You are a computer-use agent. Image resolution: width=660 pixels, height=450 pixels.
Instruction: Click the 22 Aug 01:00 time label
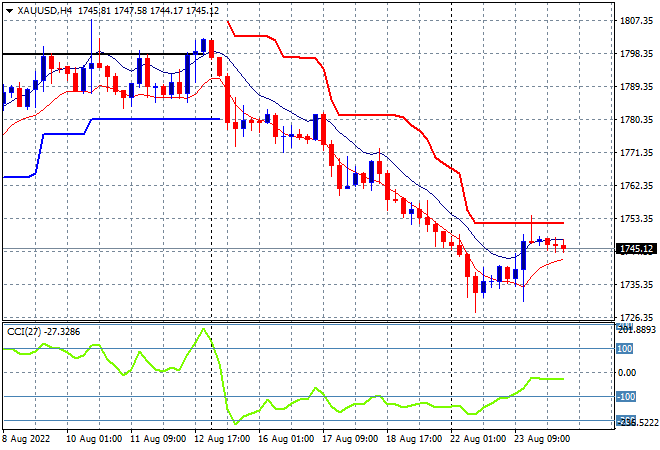478,439
